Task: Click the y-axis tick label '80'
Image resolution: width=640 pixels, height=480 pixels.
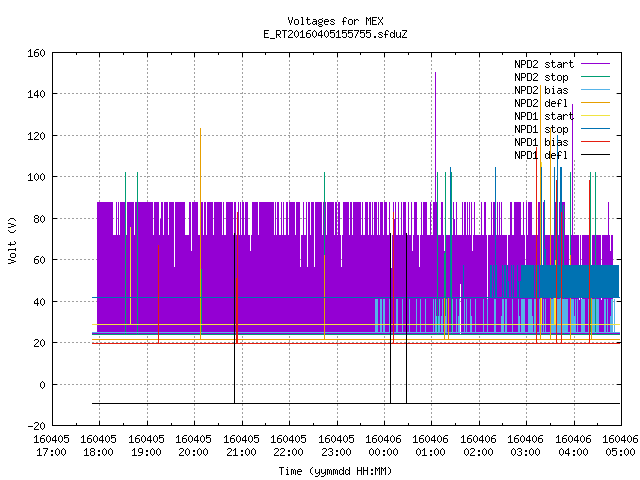Action: 39,219
